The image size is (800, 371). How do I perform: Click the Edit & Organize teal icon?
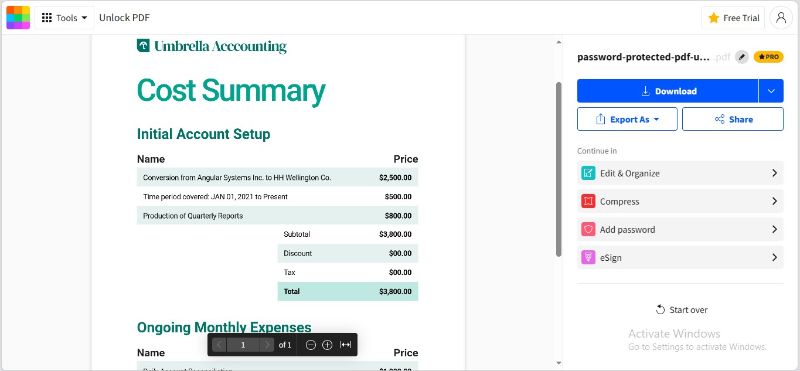(x=588, y=173)
